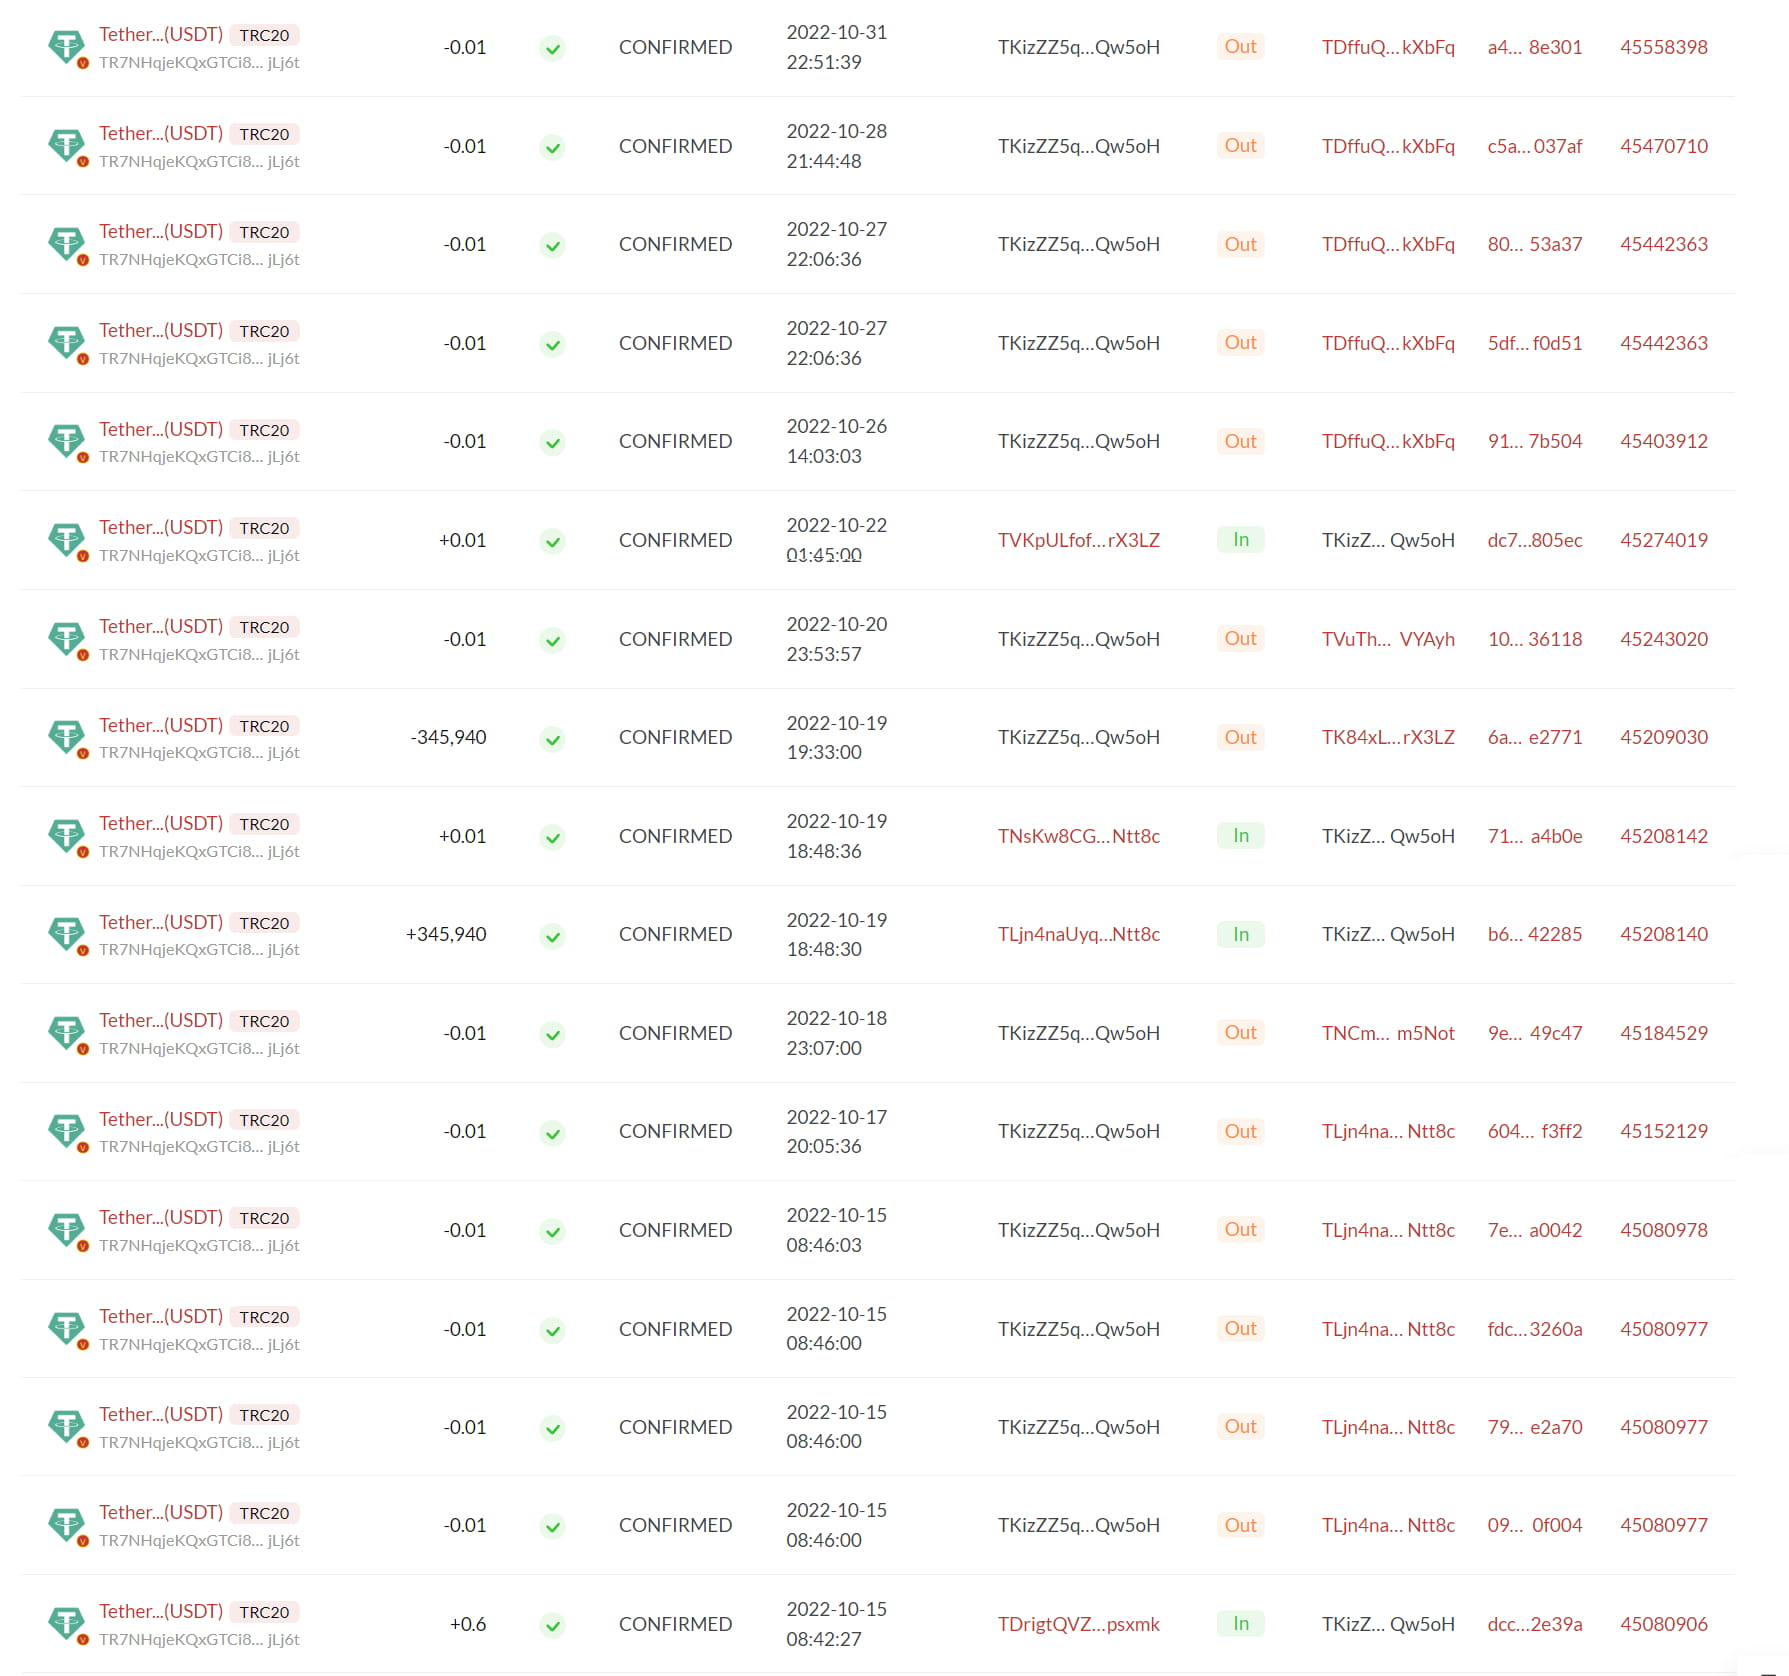This screenshot has height=1676, width=1789.
Task: Open block number 45209030
Action: 1663,737
